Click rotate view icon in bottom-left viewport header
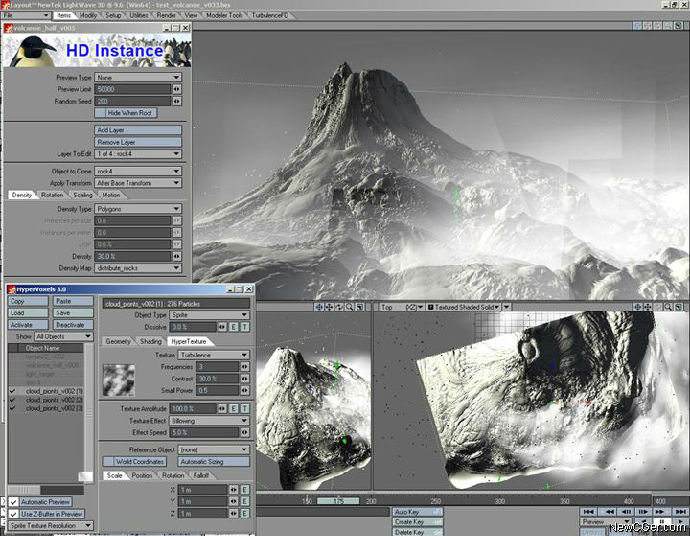This screenshot has height=536, width=690. (x=339, y=307)
